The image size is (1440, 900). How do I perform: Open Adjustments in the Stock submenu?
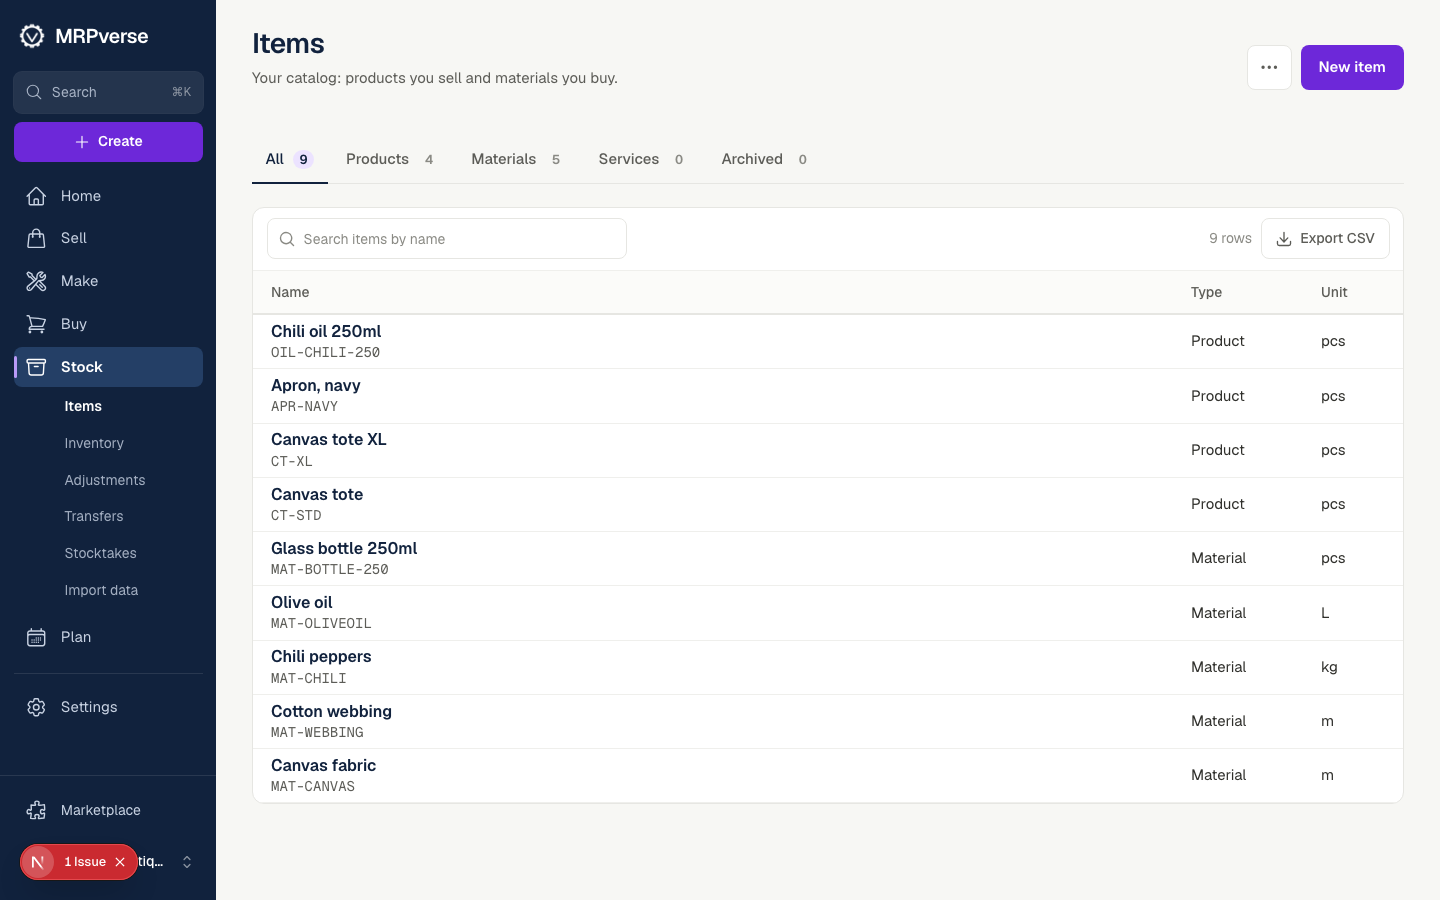[105, 480]
